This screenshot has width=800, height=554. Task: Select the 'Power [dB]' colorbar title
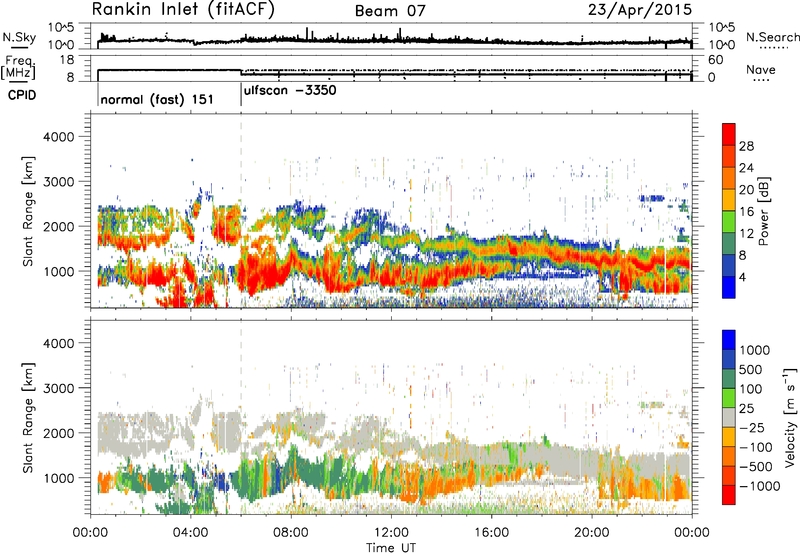pos(764,211)
